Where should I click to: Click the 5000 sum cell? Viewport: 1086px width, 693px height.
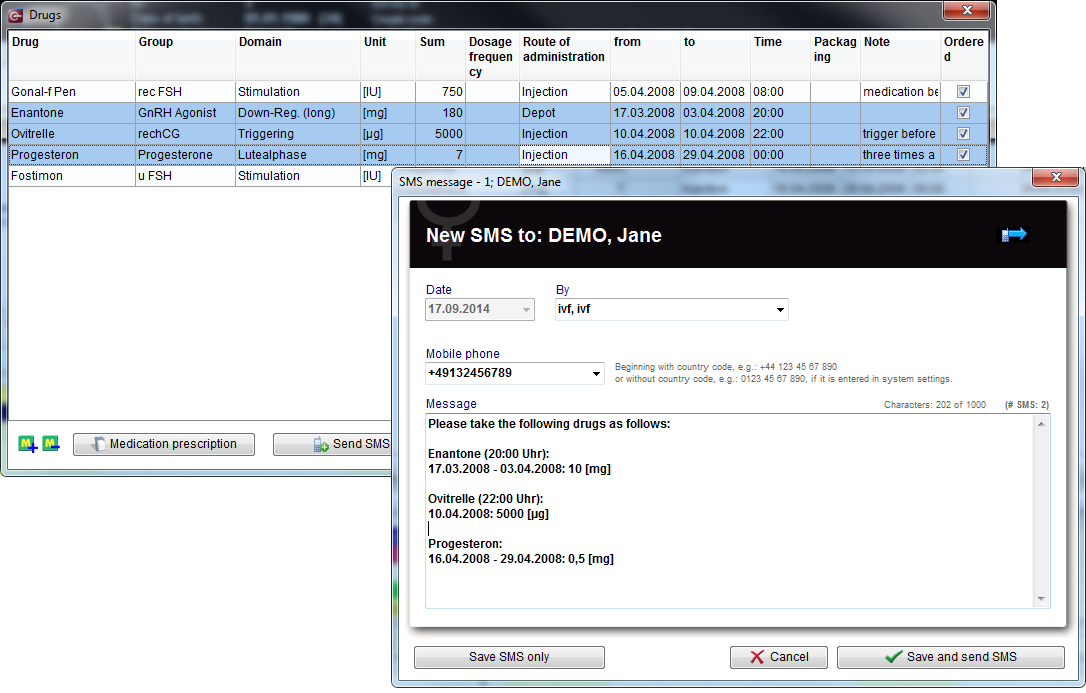(x=440, y=134)
